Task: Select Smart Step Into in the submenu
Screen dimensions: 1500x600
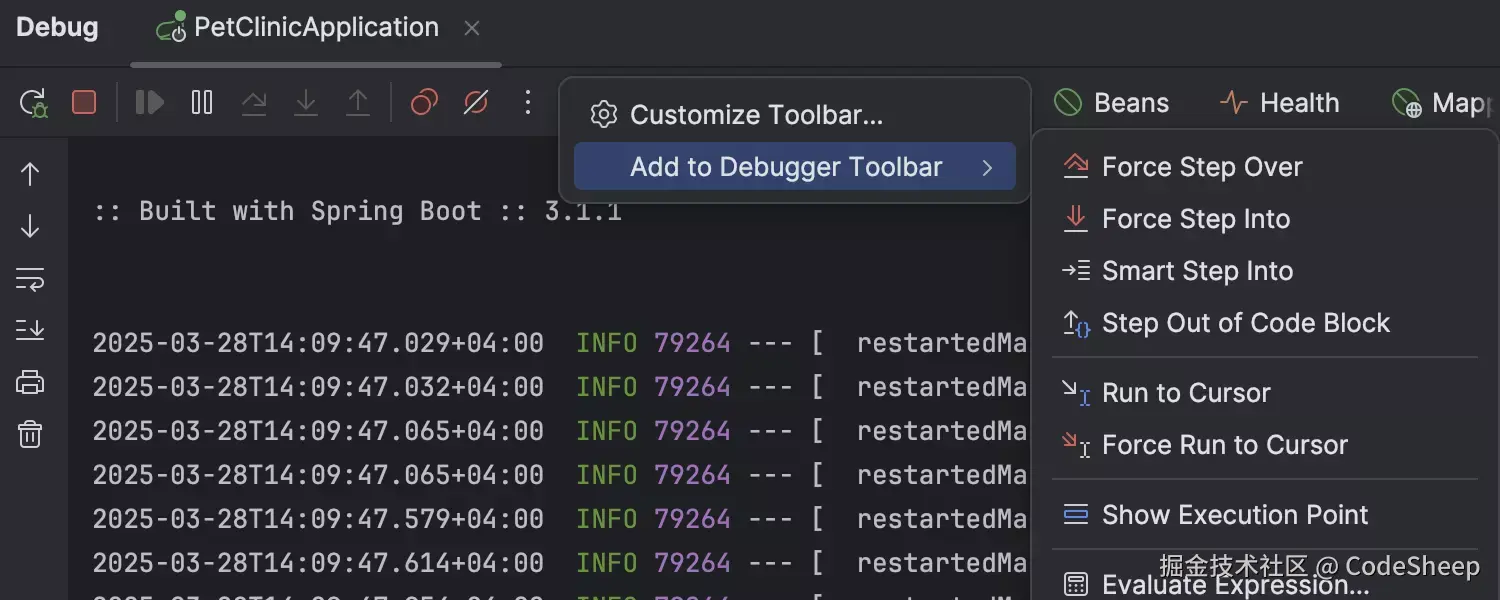Action: pyautogui.click(x=1197, y=271)
